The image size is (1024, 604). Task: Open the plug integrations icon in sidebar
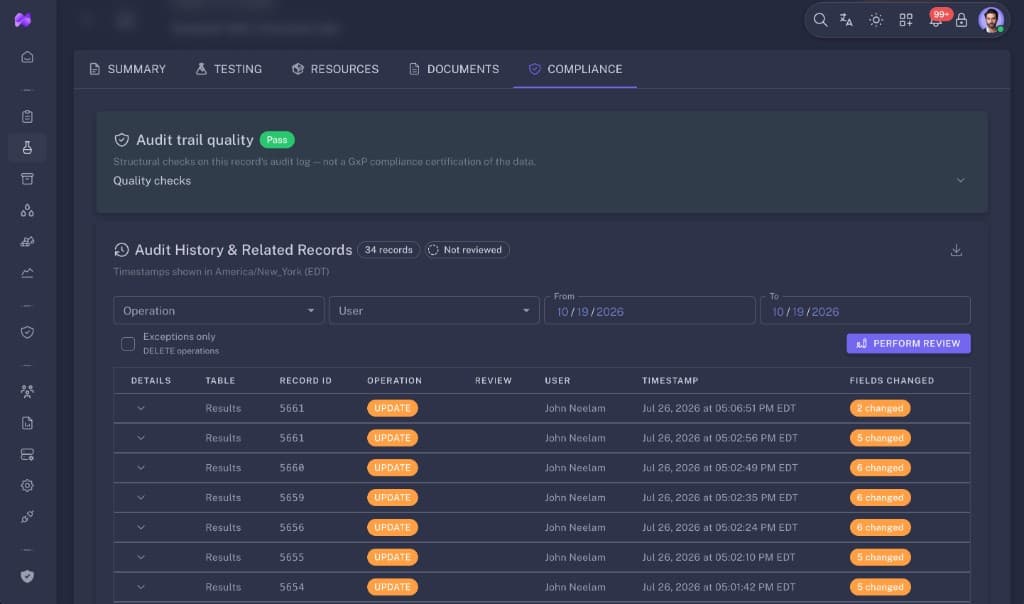point(27,517)
